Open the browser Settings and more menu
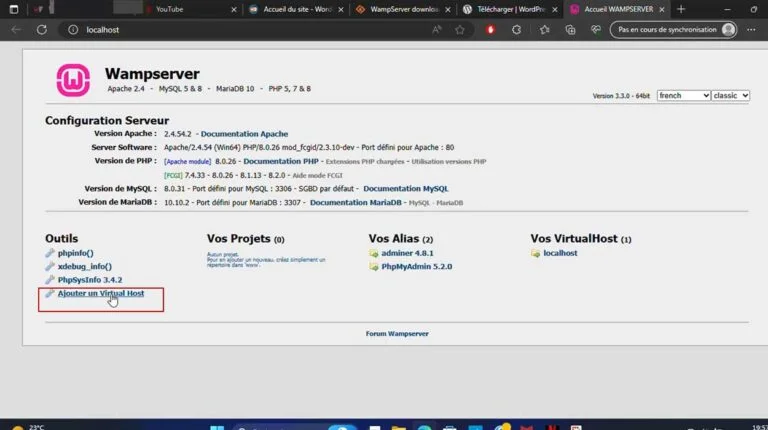 (x=751, y=30)
